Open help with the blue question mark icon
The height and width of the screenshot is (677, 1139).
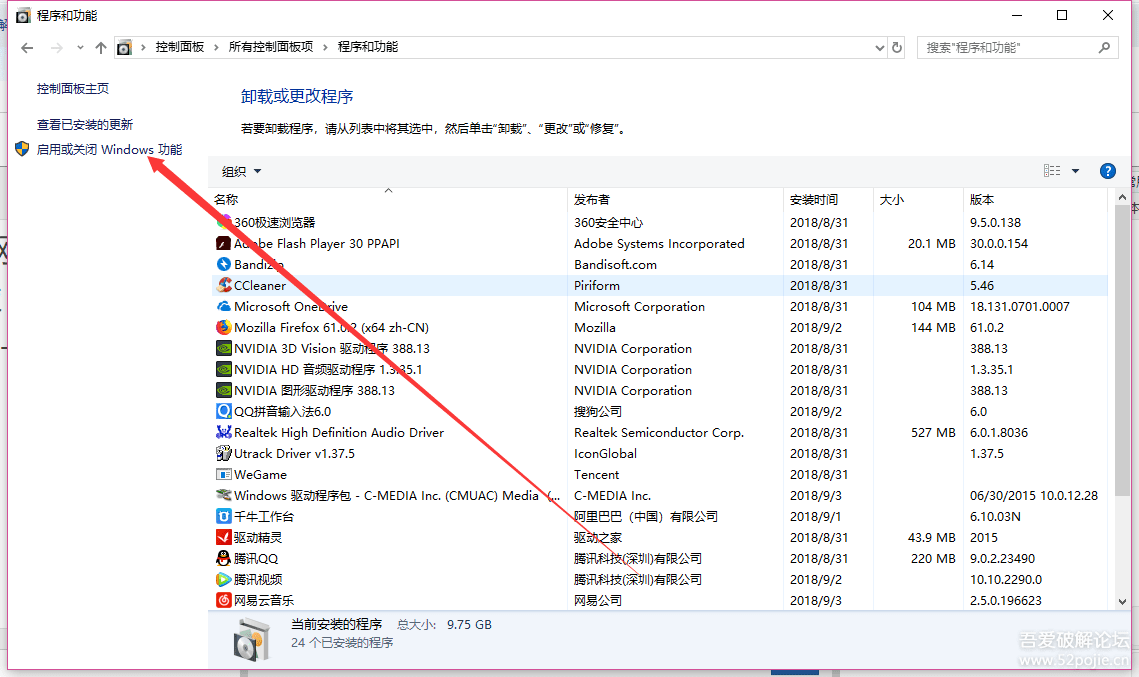pos(1107,171)
